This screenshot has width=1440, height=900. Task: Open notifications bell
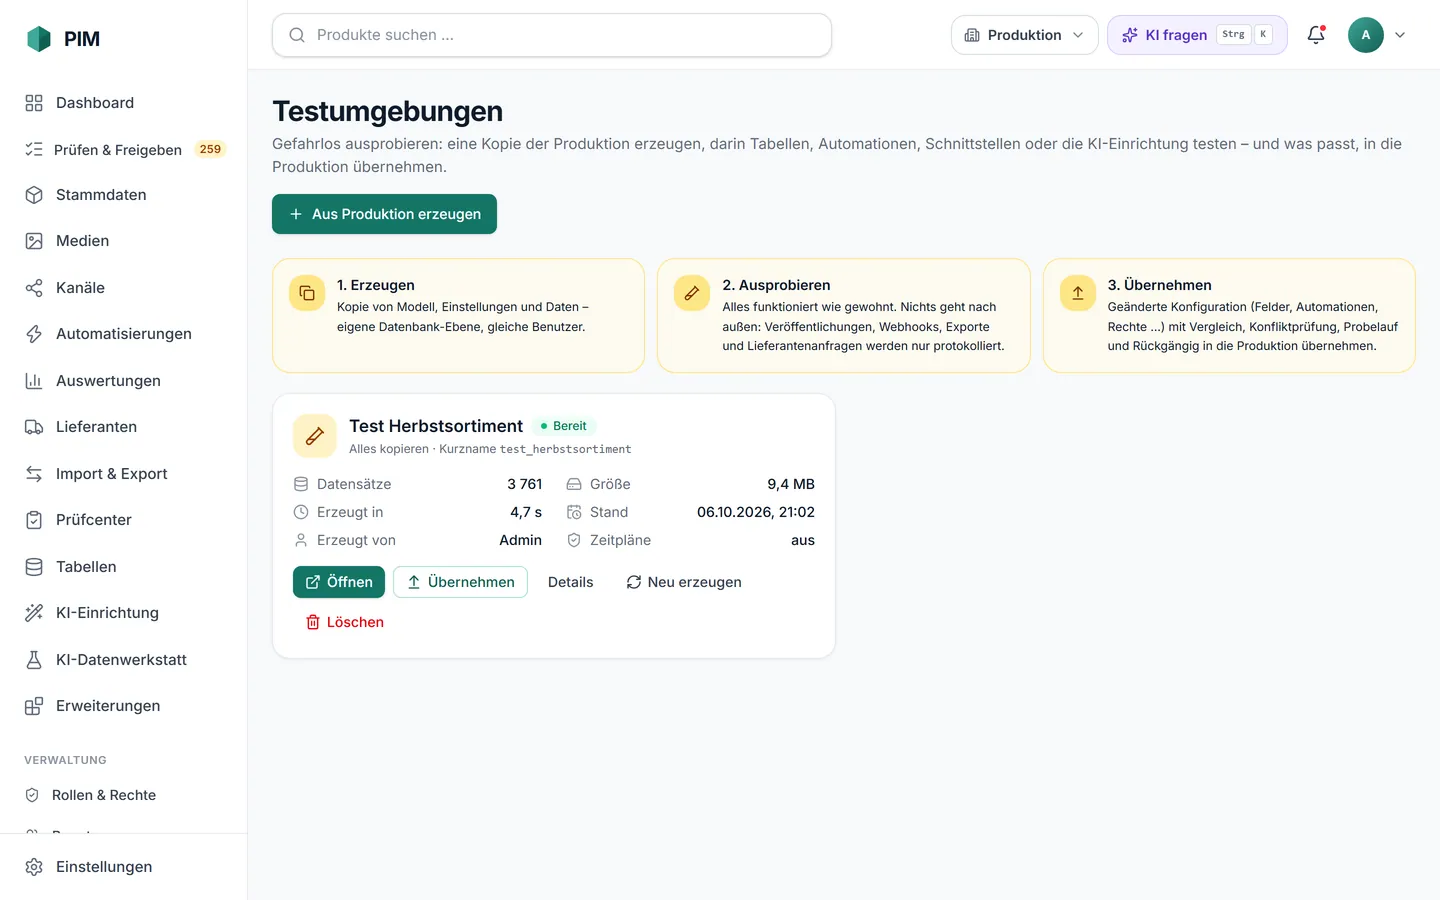[1316, 35]
